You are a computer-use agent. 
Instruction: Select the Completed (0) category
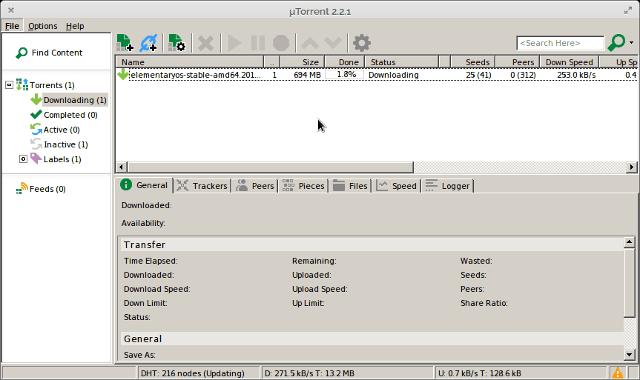click(64, 115)
